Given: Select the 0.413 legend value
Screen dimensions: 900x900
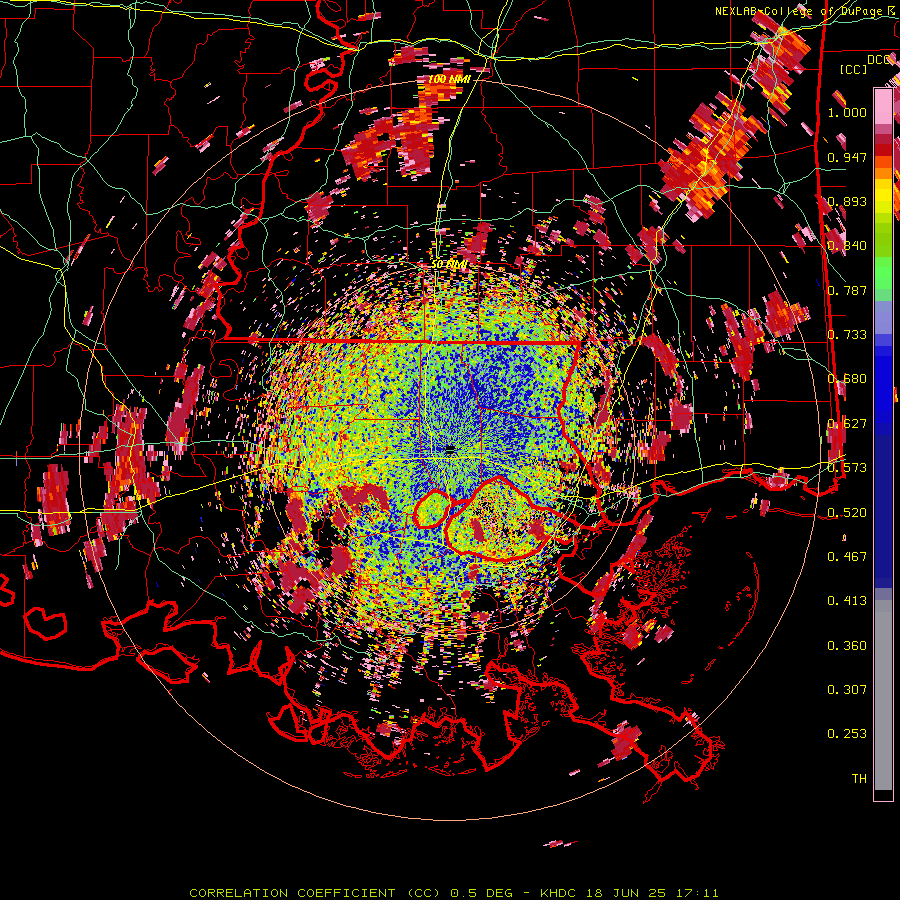Looking at the screenshot, I should (x=847, y=601).
